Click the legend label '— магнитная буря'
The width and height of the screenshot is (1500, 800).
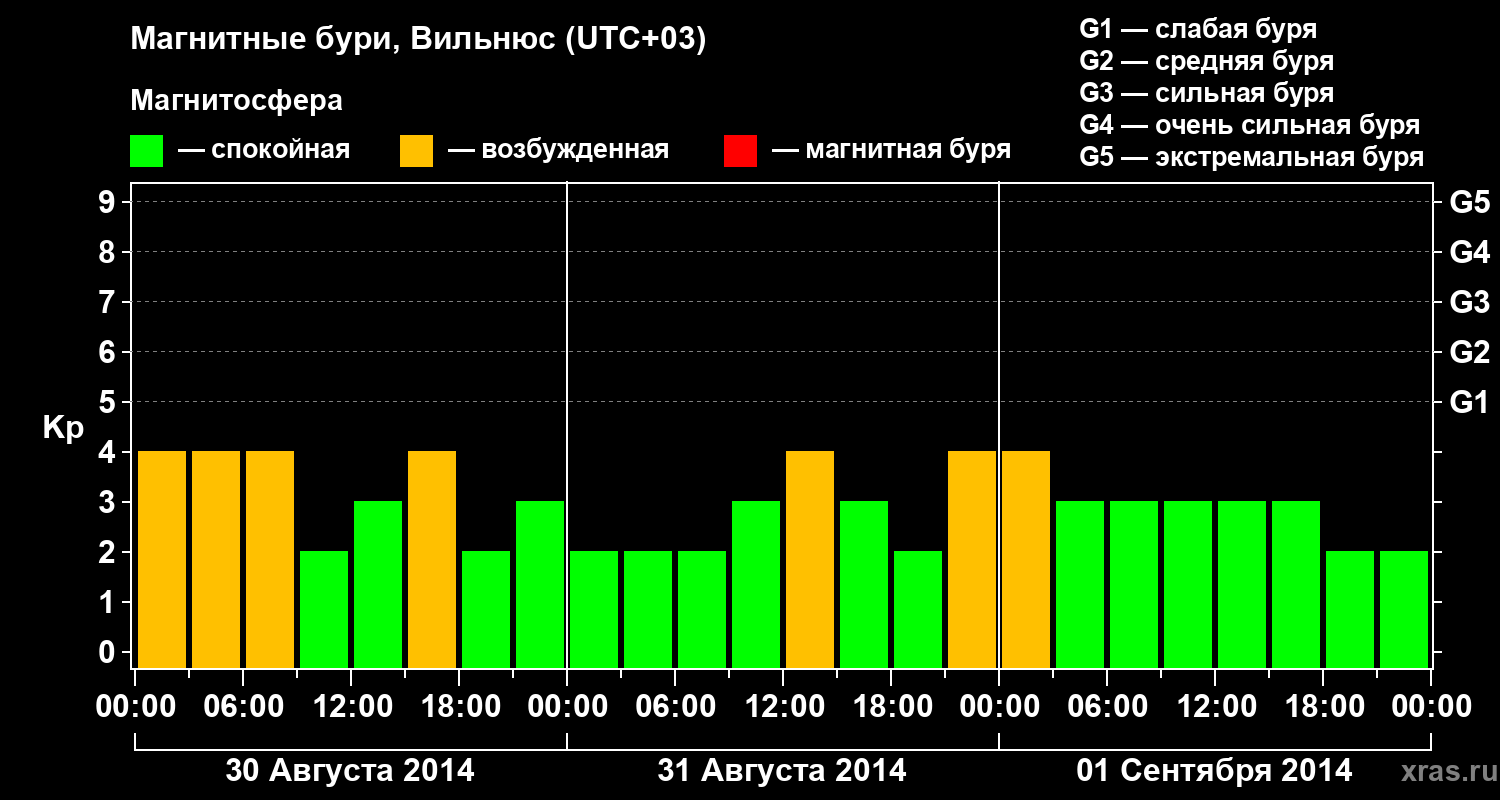pos(892,150)
